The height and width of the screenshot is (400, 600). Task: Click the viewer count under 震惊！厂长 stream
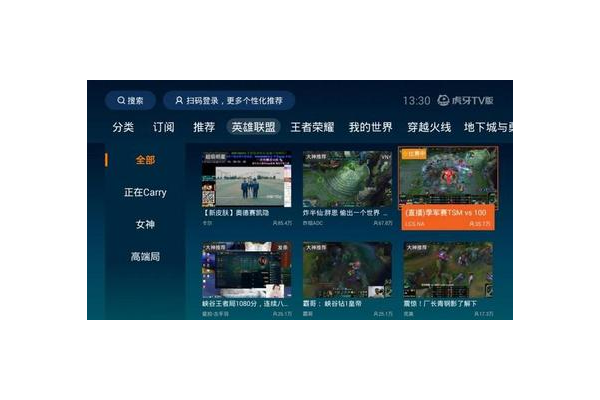pyautogui.click(x=484, y=314)
